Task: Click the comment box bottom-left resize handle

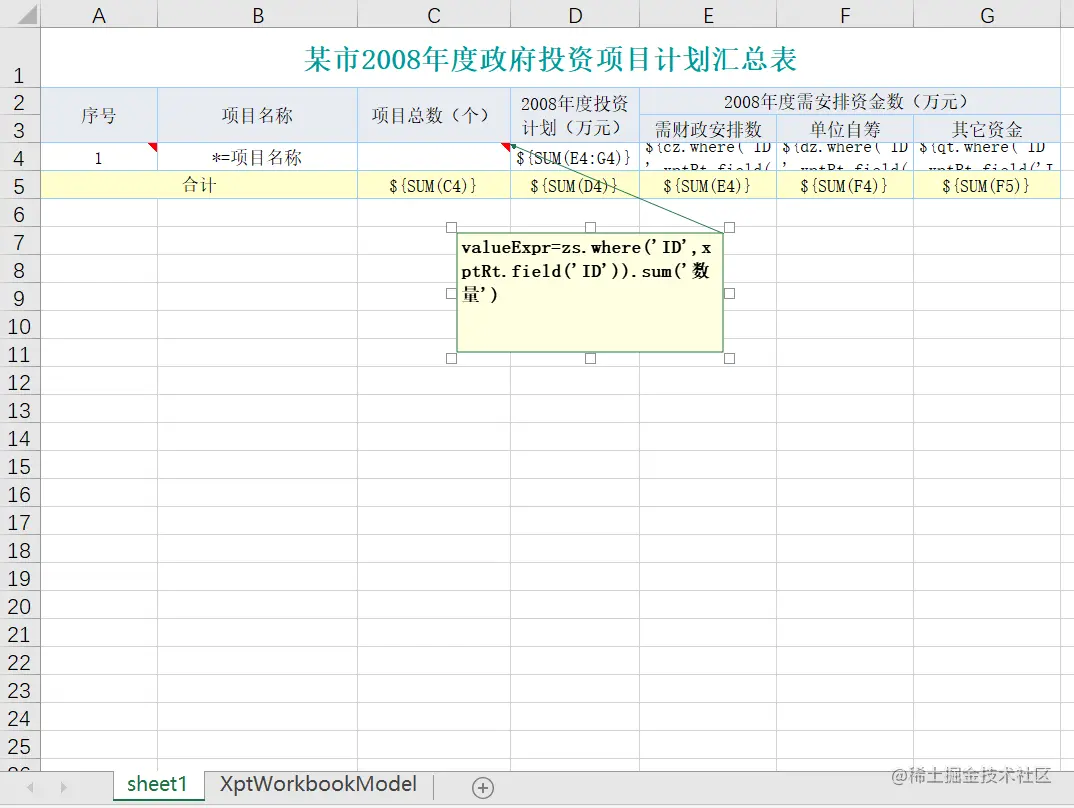Action: [451, 358]
